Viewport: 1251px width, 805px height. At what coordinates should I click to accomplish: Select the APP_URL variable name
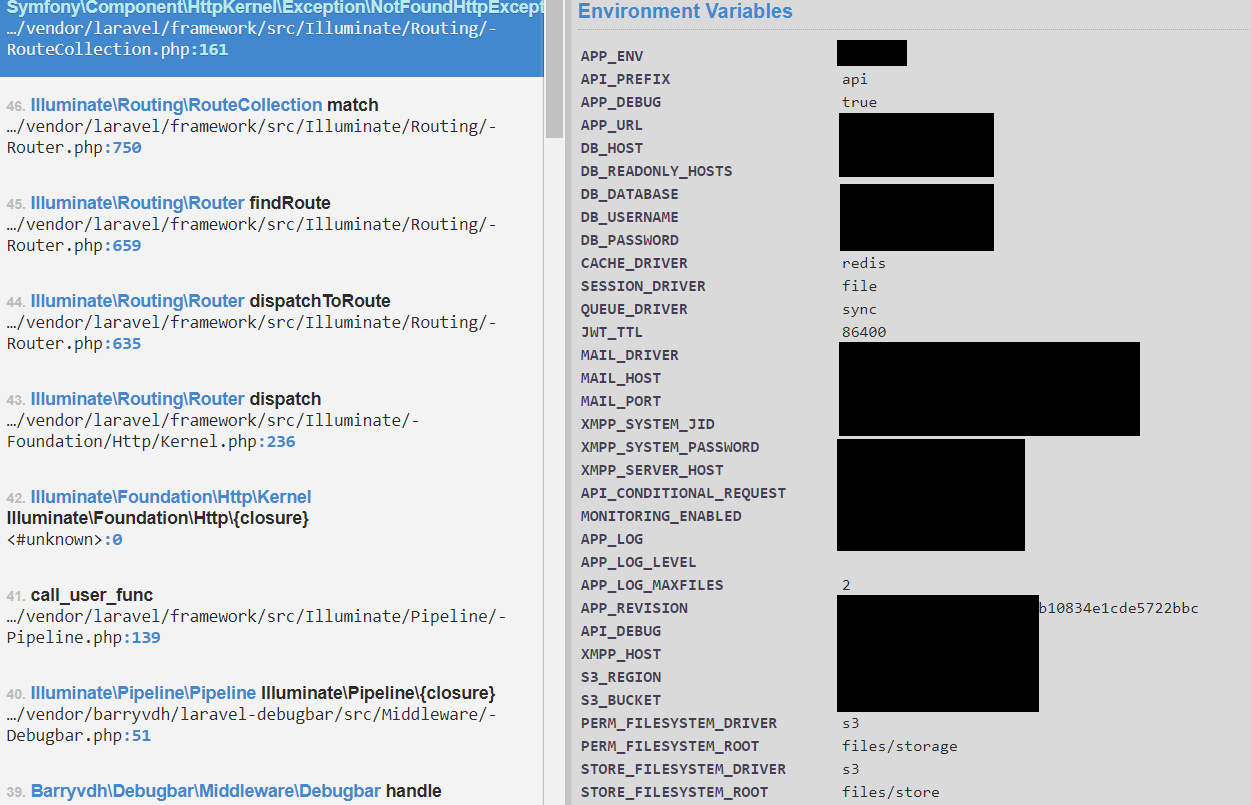(x=612, y=125)
